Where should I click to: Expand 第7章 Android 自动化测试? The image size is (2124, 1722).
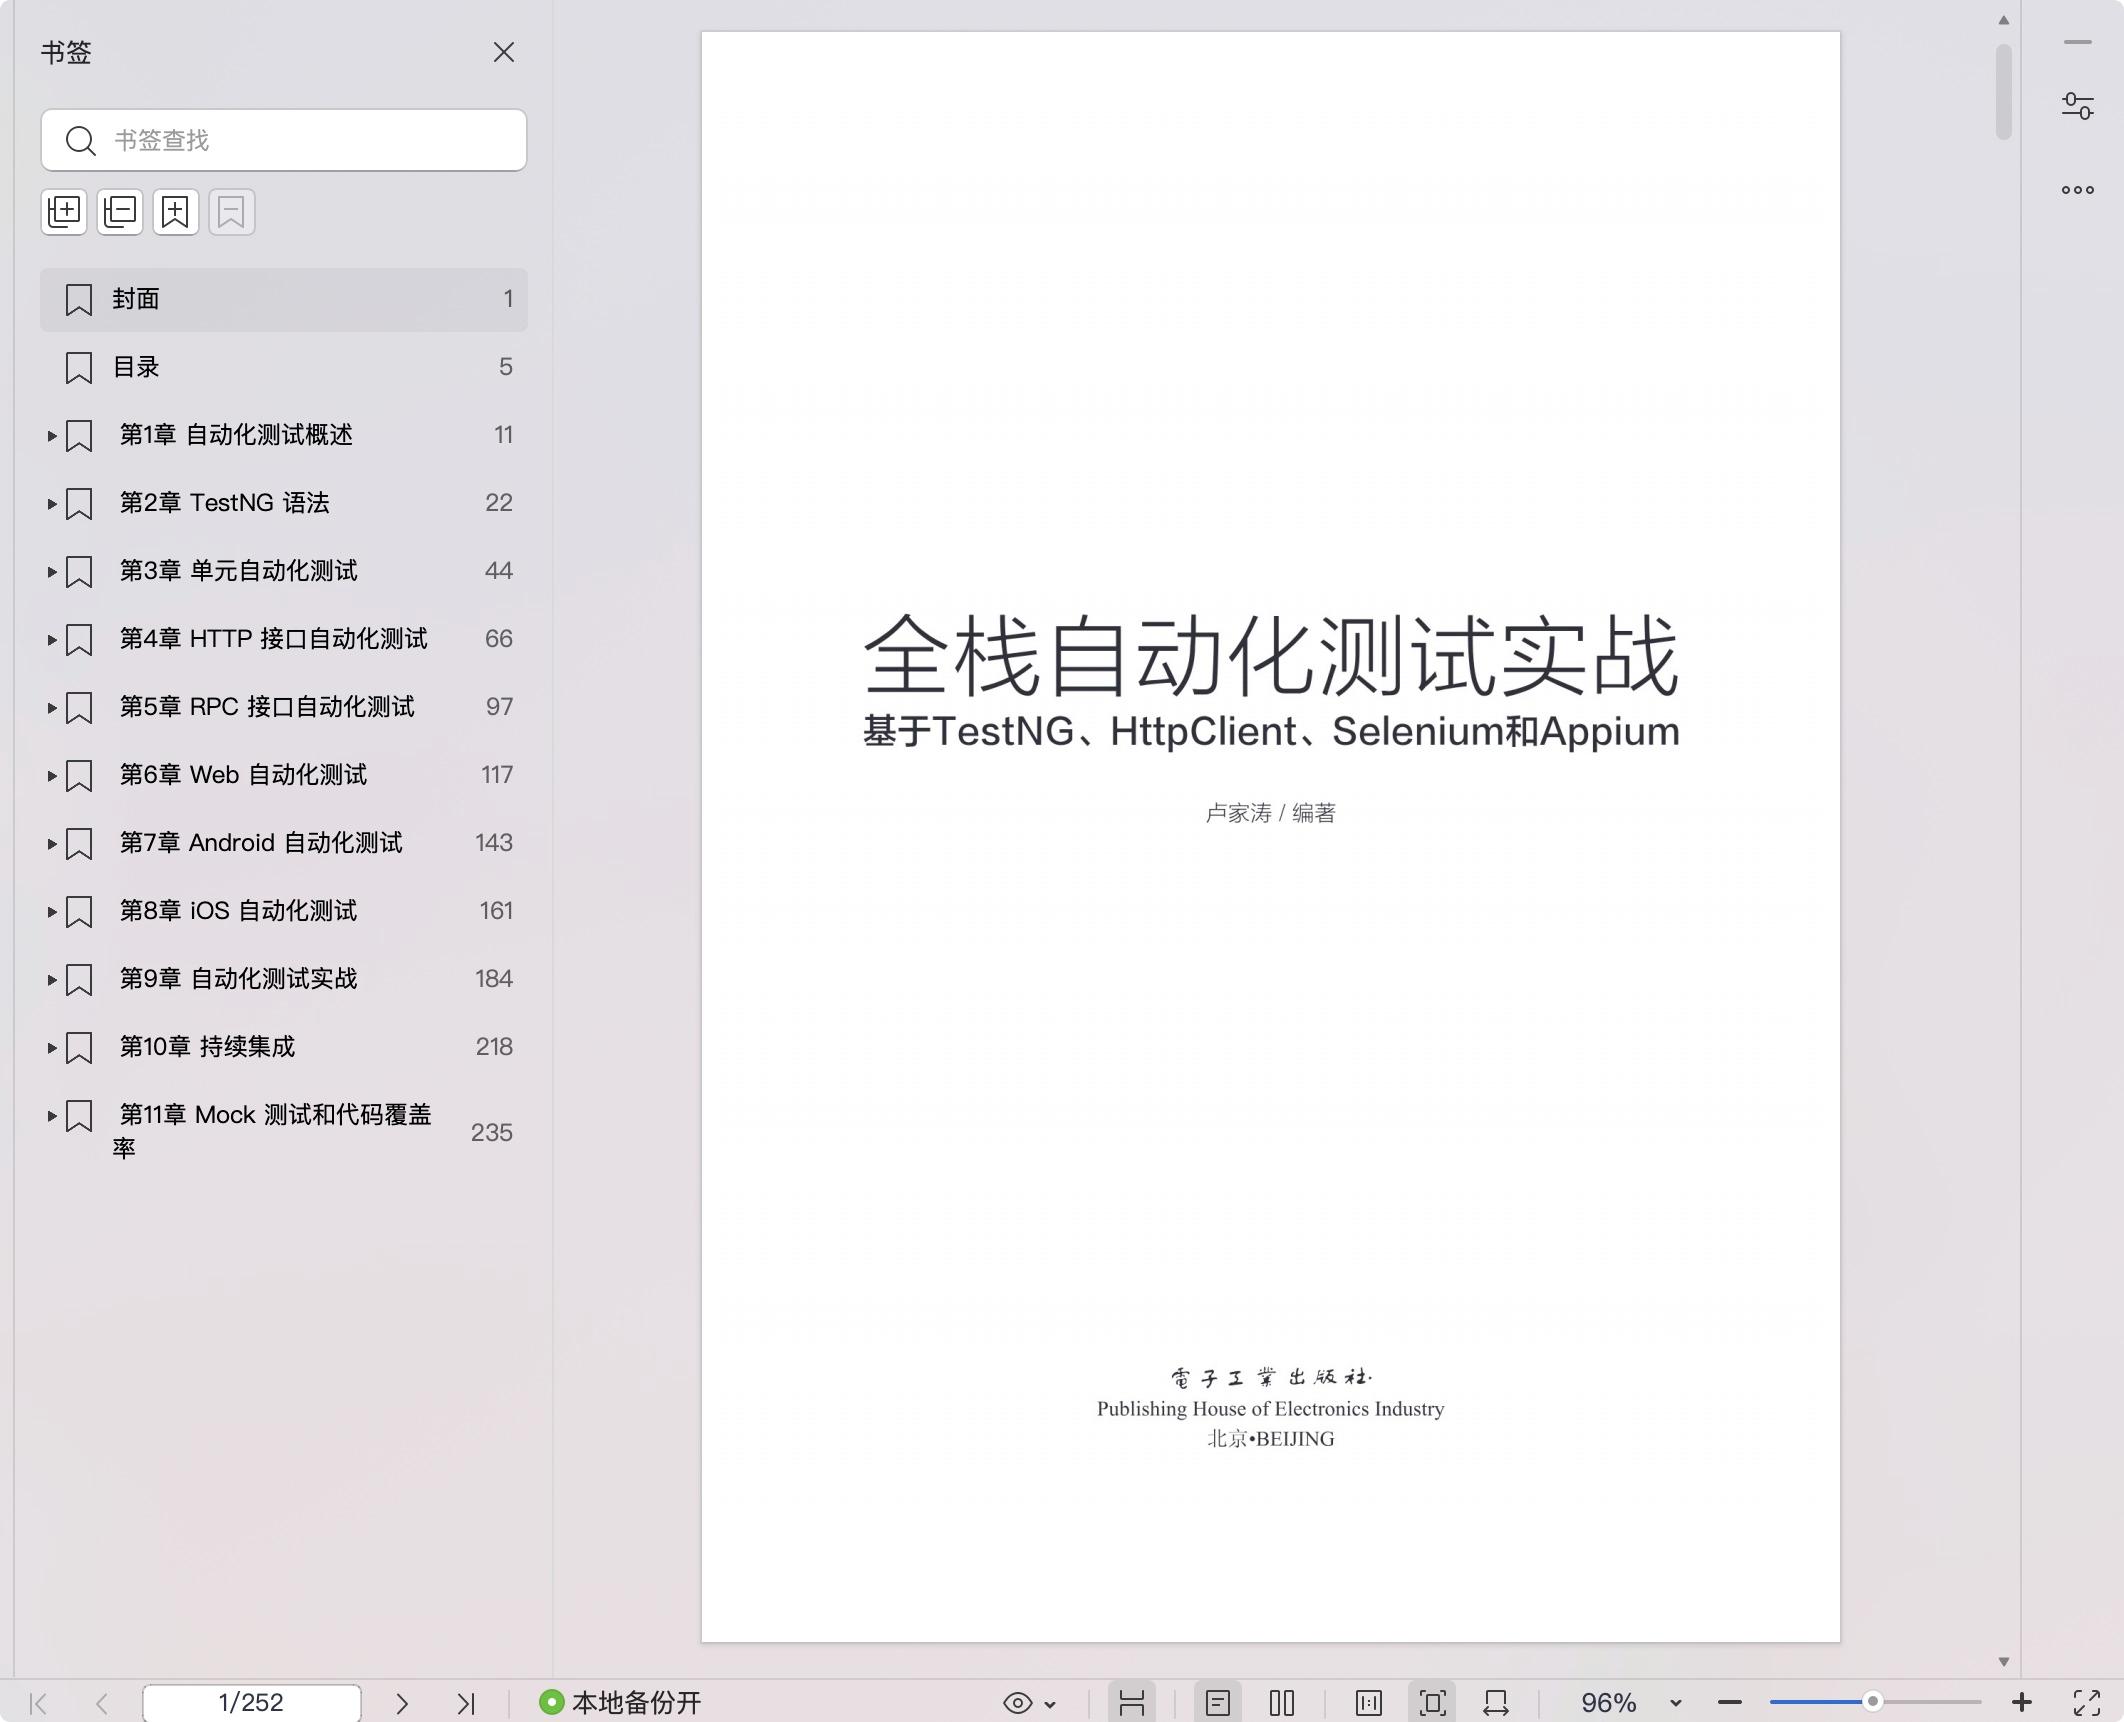52,844
